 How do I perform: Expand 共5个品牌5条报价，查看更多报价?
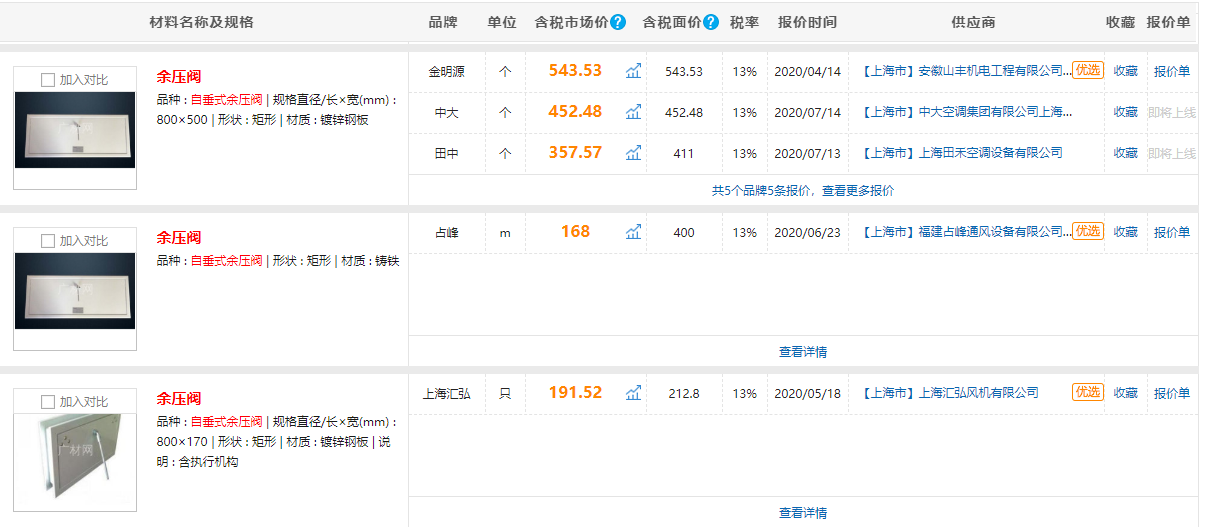(x=803, y=190)
